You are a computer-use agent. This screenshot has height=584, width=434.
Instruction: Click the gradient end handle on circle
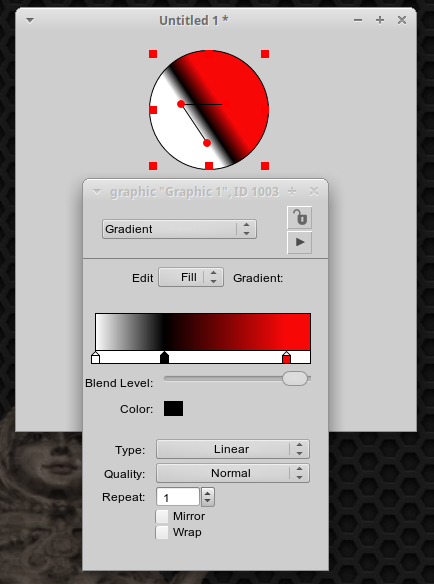click(207, 143)
